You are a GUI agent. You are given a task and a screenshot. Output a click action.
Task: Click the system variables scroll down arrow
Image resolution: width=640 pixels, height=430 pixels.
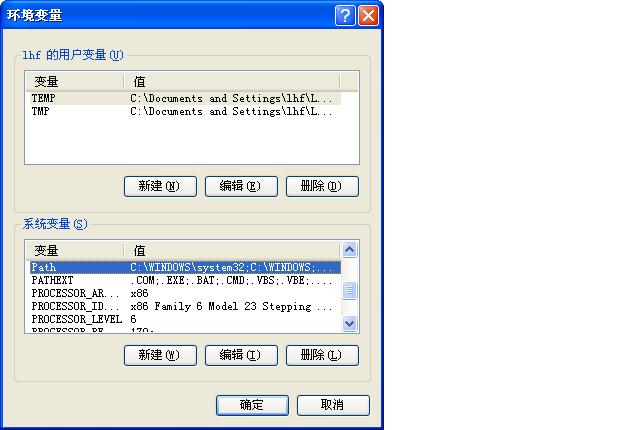pos(349,324)
